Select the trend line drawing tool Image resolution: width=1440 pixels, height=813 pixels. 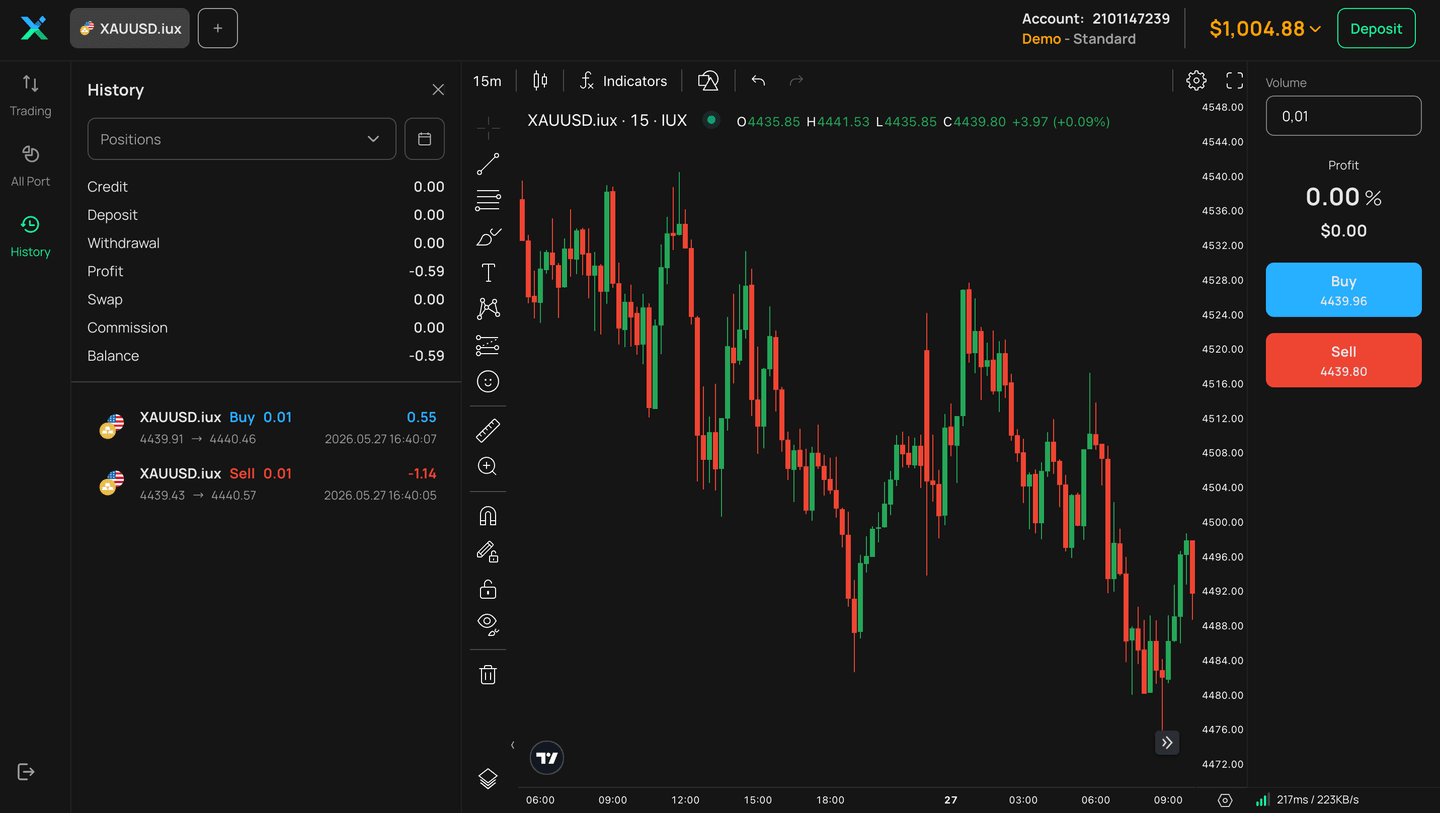point(488,164)
